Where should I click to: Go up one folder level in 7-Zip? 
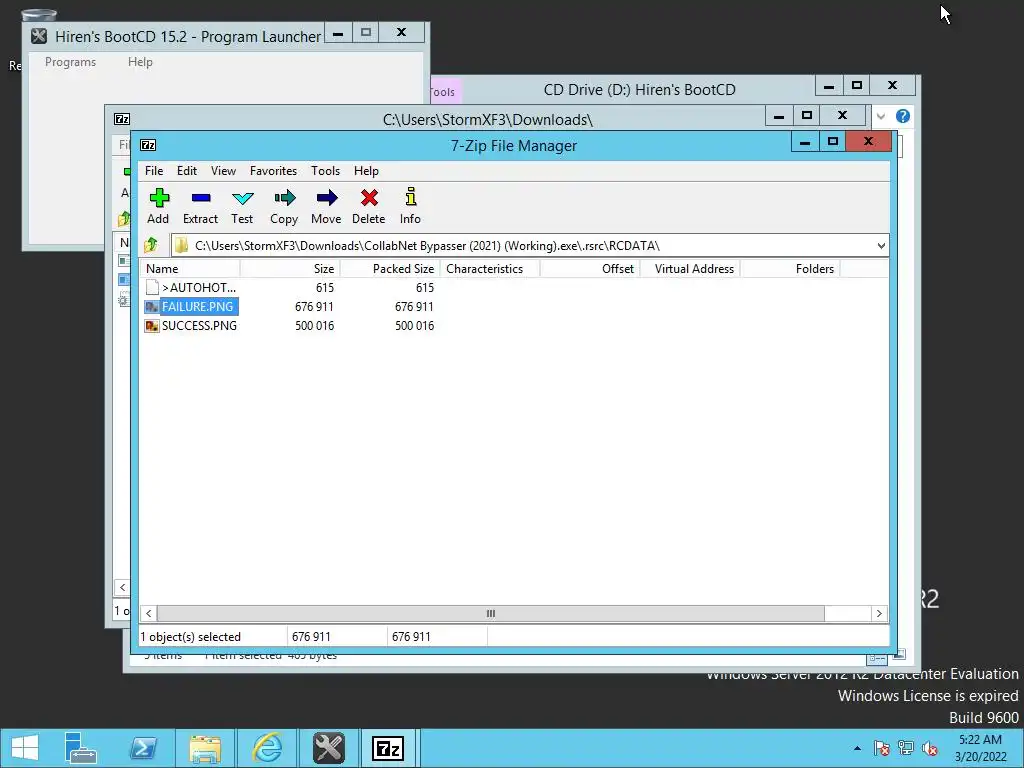coord(152,245)
